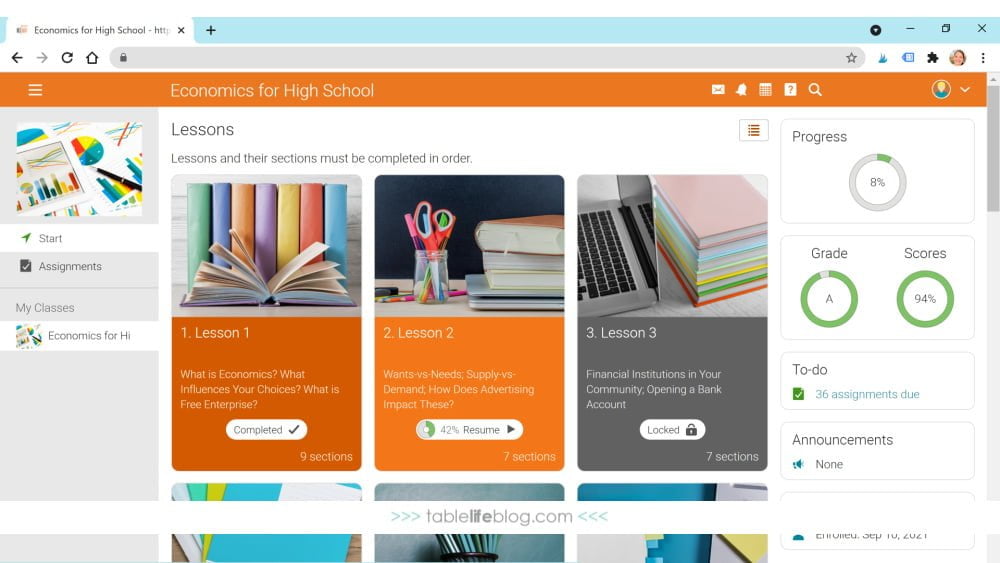The image size is (1000, 563).
Task: Open the browser extensions puzzle icon
Action: [932, 58]
